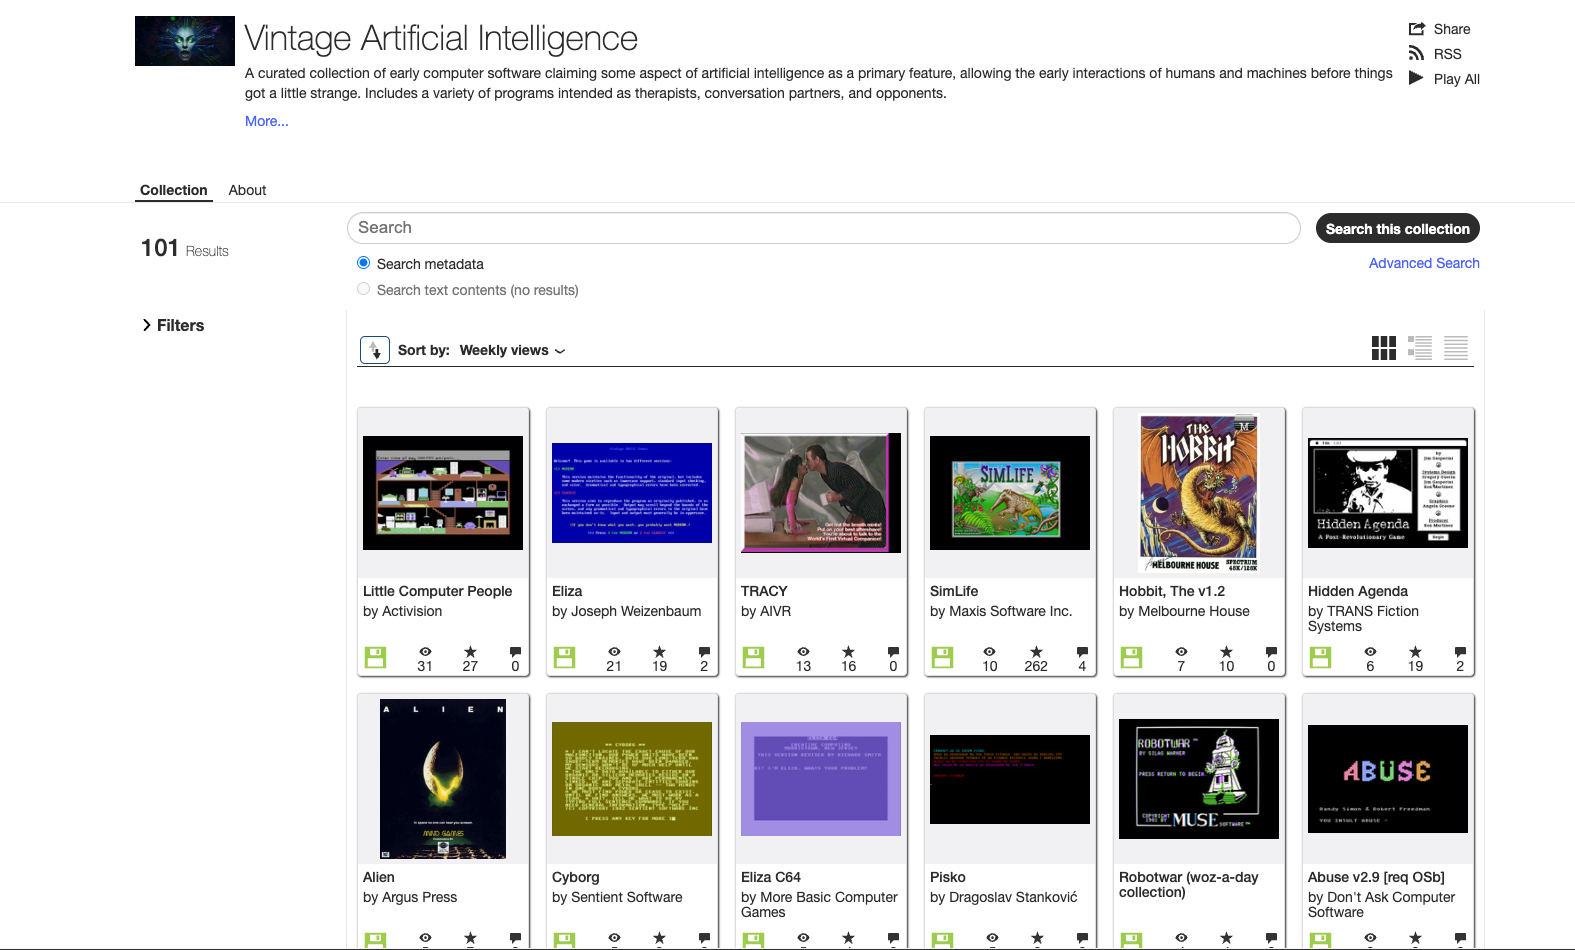Open the Hobbit cover thumbnail
The height and width of the screenshot is (950, 1575).
pos(1199,493)
